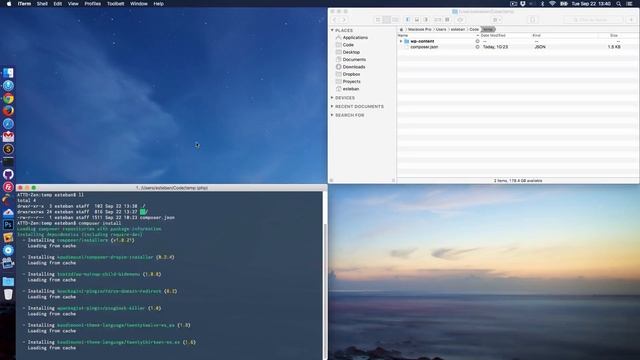This screenshot has height=360, width=640.
Task: Switch file browser to icon view
Action: pyautogui.click(x=378, y=20)
